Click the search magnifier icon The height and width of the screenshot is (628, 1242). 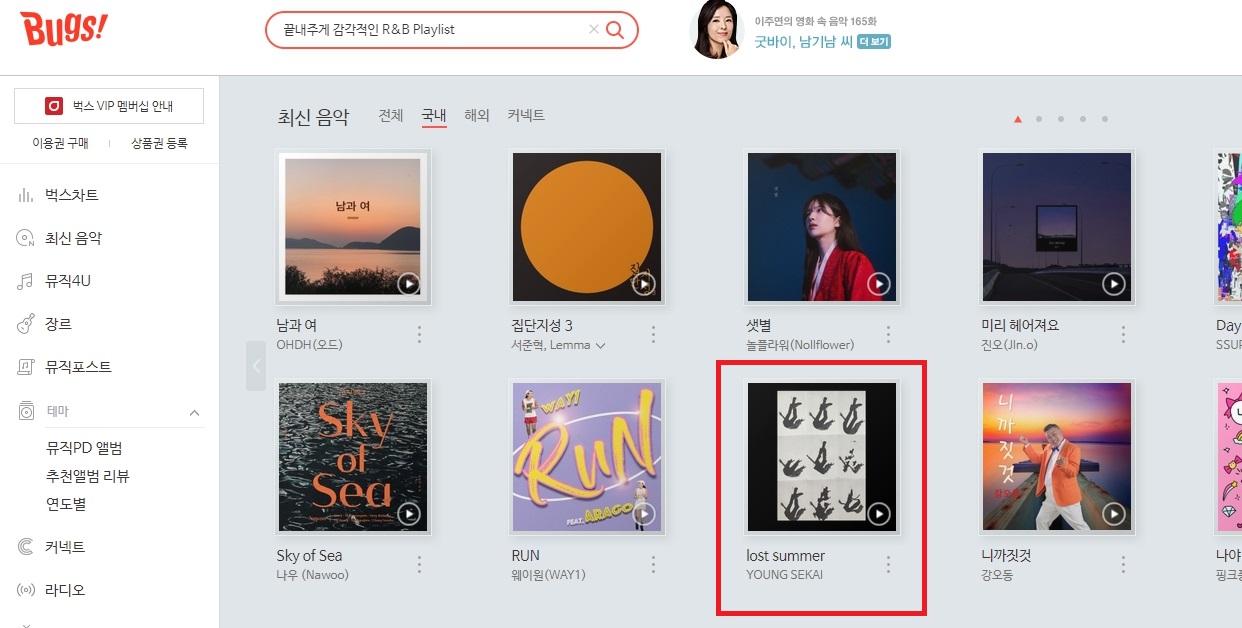coord(615,30)
